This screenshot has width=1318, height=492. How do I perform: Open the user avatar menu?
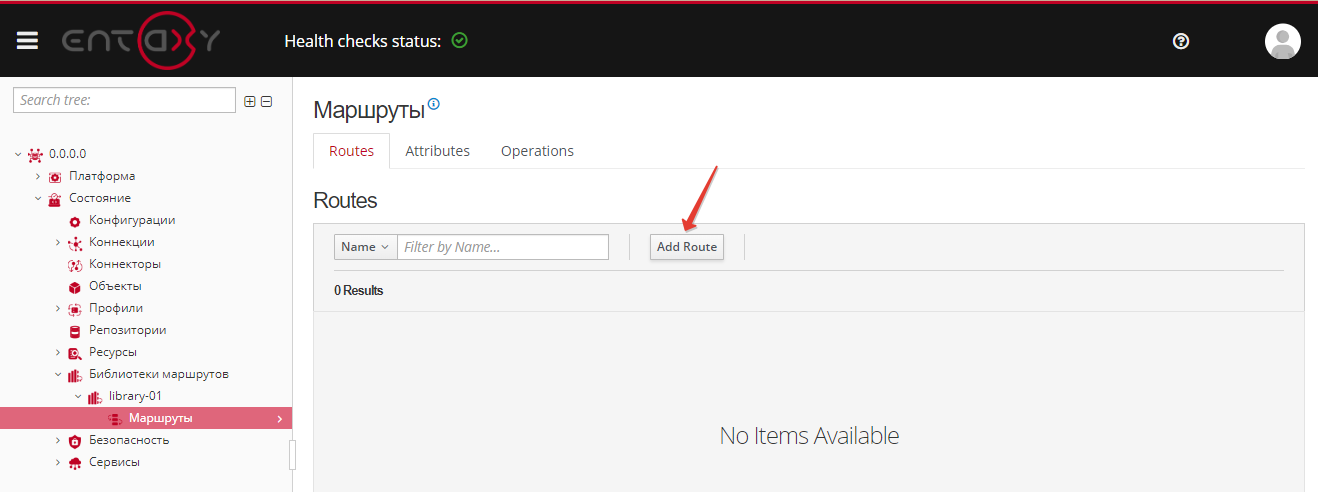[x=1283, y=41]
